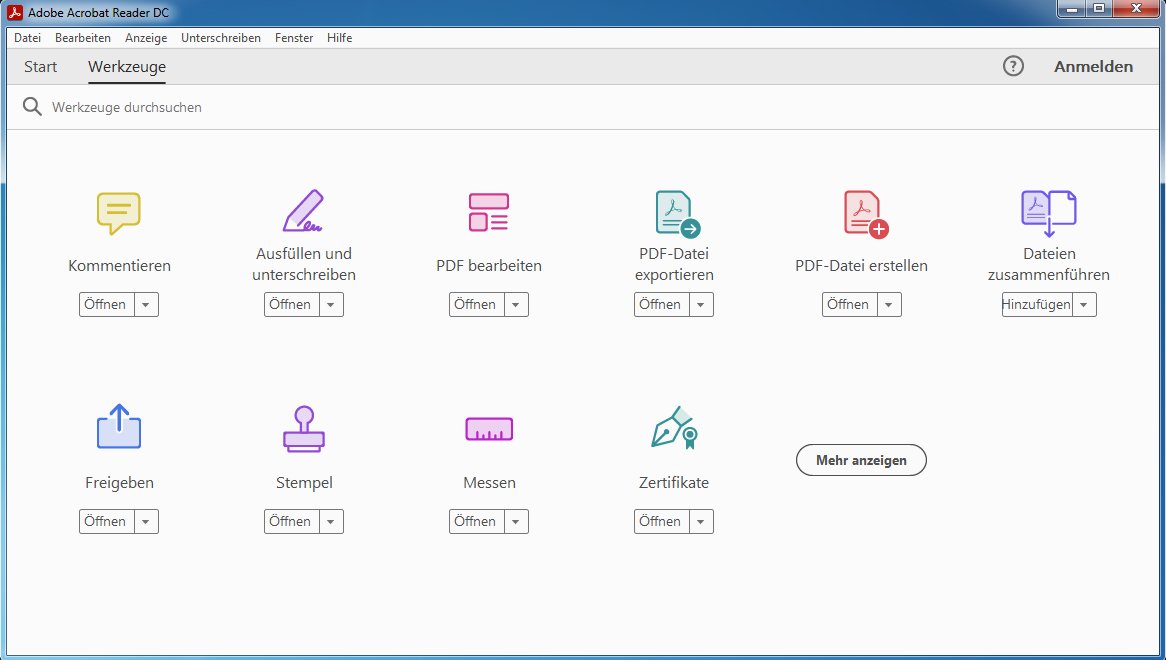The image size is (1166, 660).
Task: Click the Freigeben share icon
Action: (119, 427)
